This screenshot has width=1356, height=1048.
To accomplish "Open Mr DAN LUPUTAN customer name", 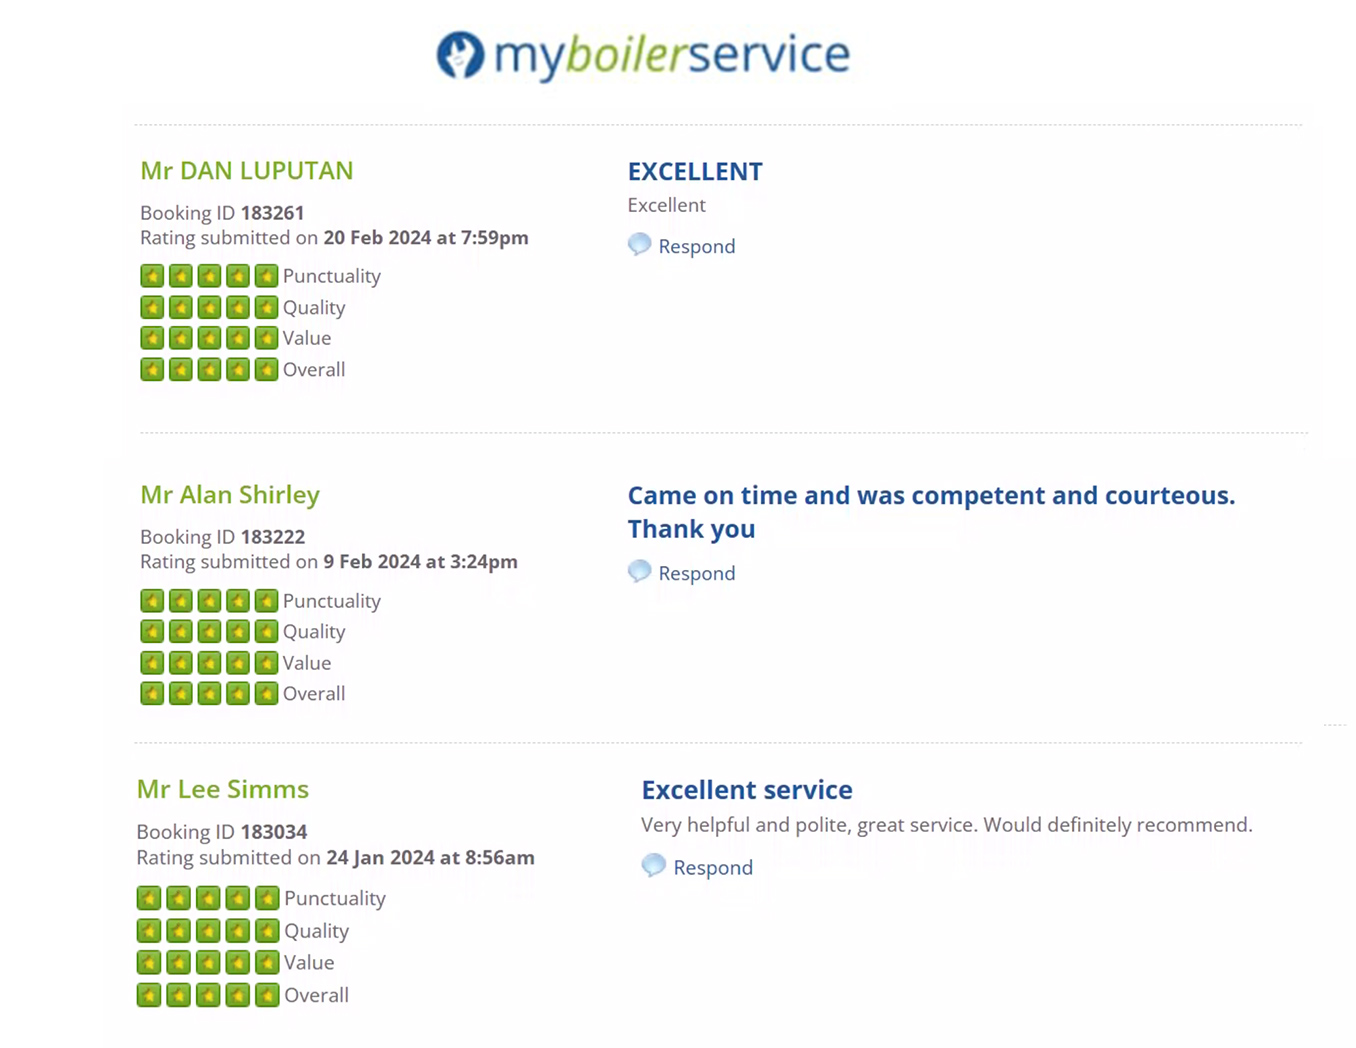I will click(246, 171).
